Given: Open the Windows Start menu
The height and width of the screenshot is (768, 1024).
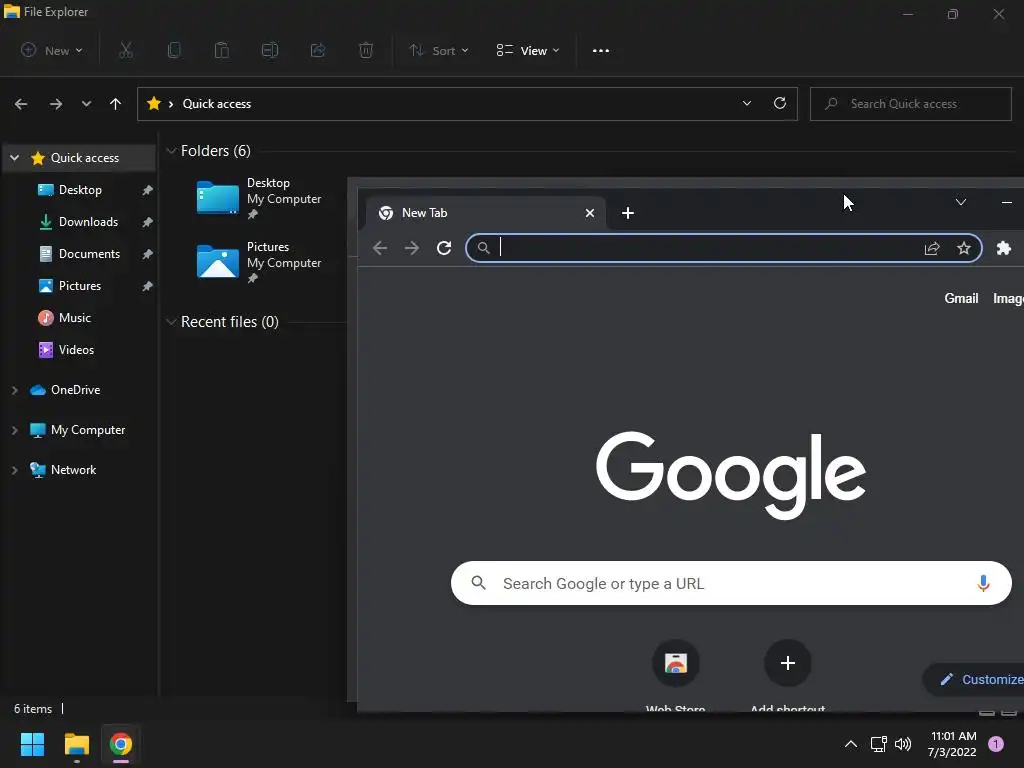Looking at the screenshot, I should pos(32,744).
